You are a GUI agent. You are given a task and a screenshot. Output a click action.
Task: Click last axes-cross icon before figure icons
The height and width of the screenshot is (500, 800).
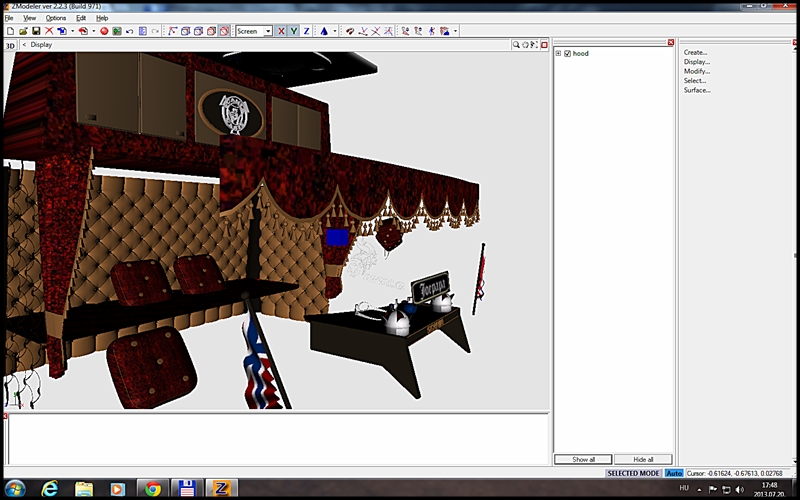(x=388, y=31)
